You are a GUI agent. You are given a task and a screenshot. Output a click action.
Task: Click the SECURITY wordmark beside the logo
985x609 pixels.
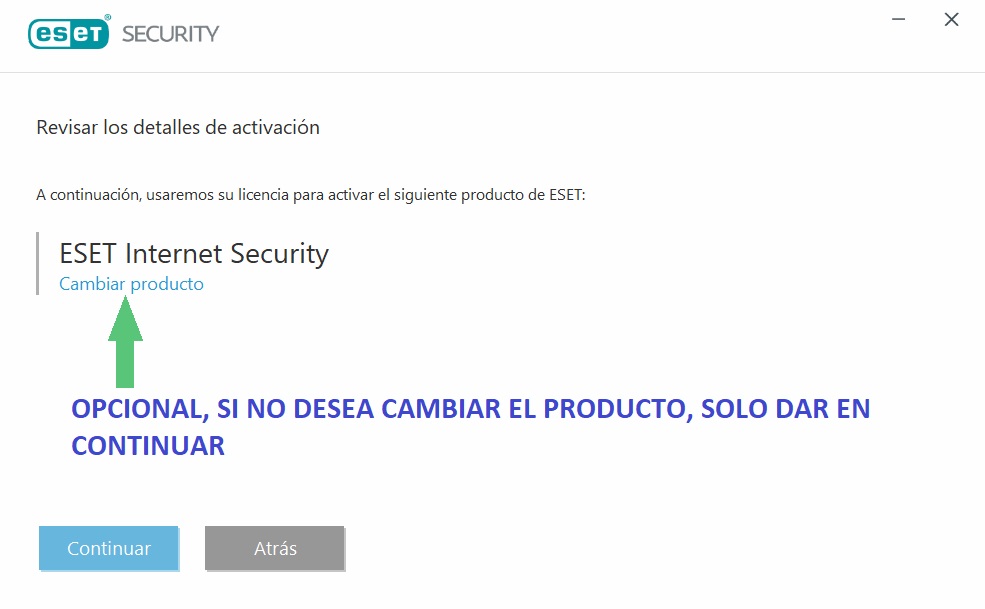click(170, 34)
